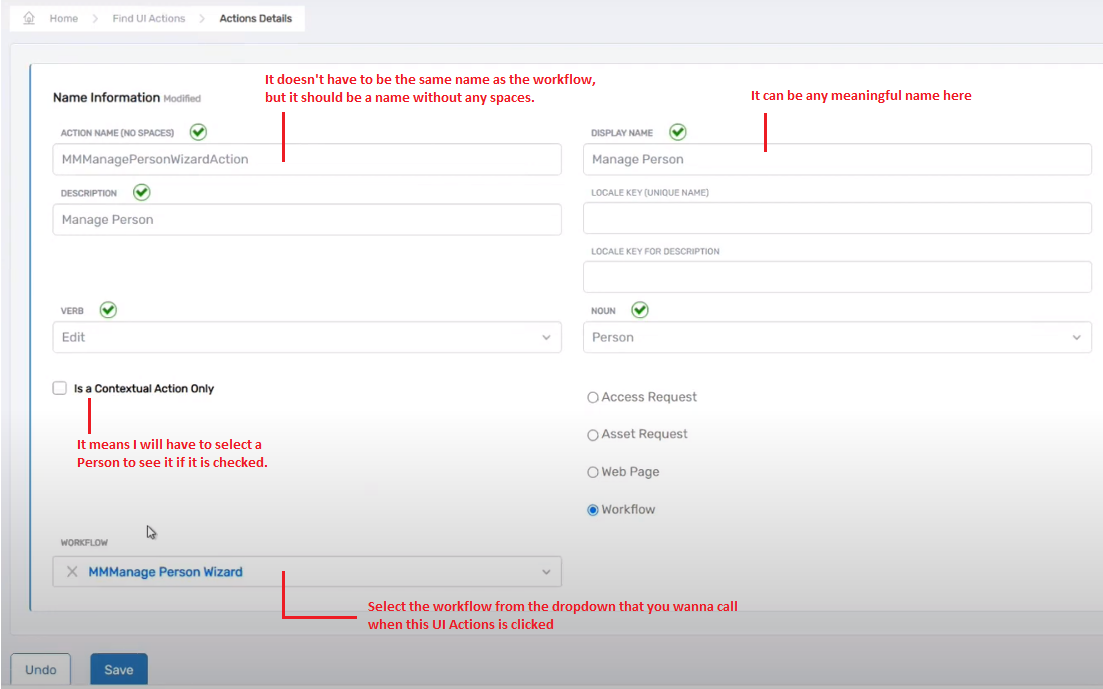Toggle Is a Contextual Action Only checkbox
The width and height of the screenshot is (1103, 689).
tap(60, 388)
